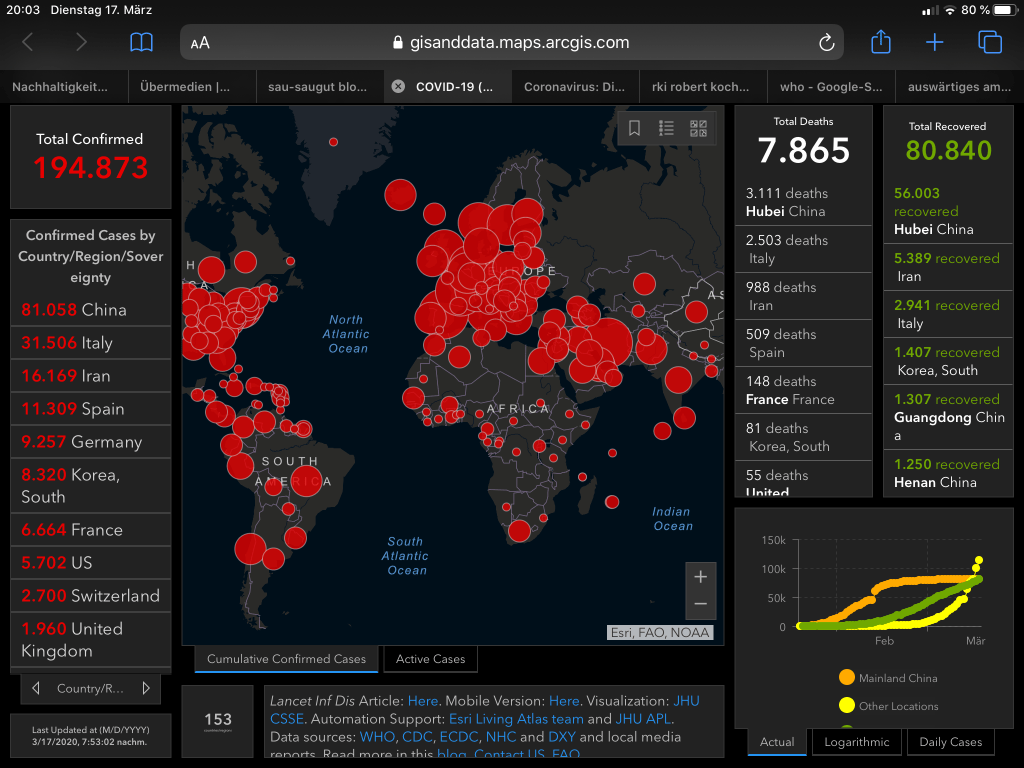Switch to Coronavirus browser tab
1024x768 pixels.
574,87
